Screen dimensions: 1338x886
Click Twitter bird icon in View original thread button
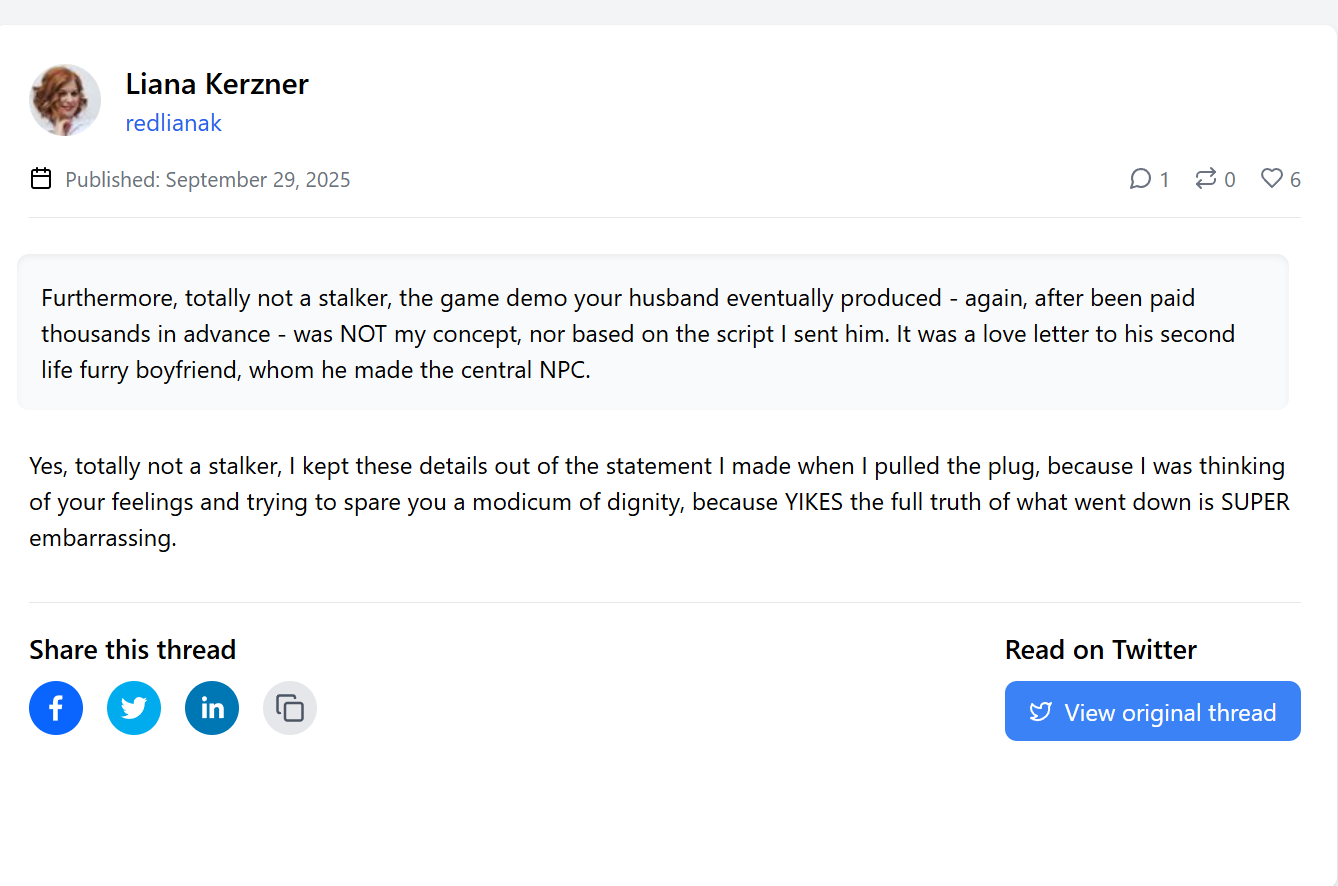coord(1041,711)
